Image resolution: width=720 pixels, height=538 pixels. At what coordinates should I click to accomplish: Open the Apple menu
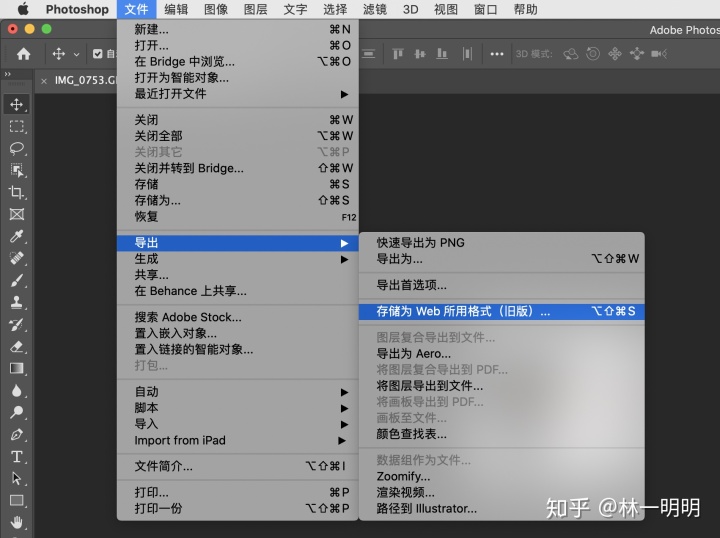point(22,9)
